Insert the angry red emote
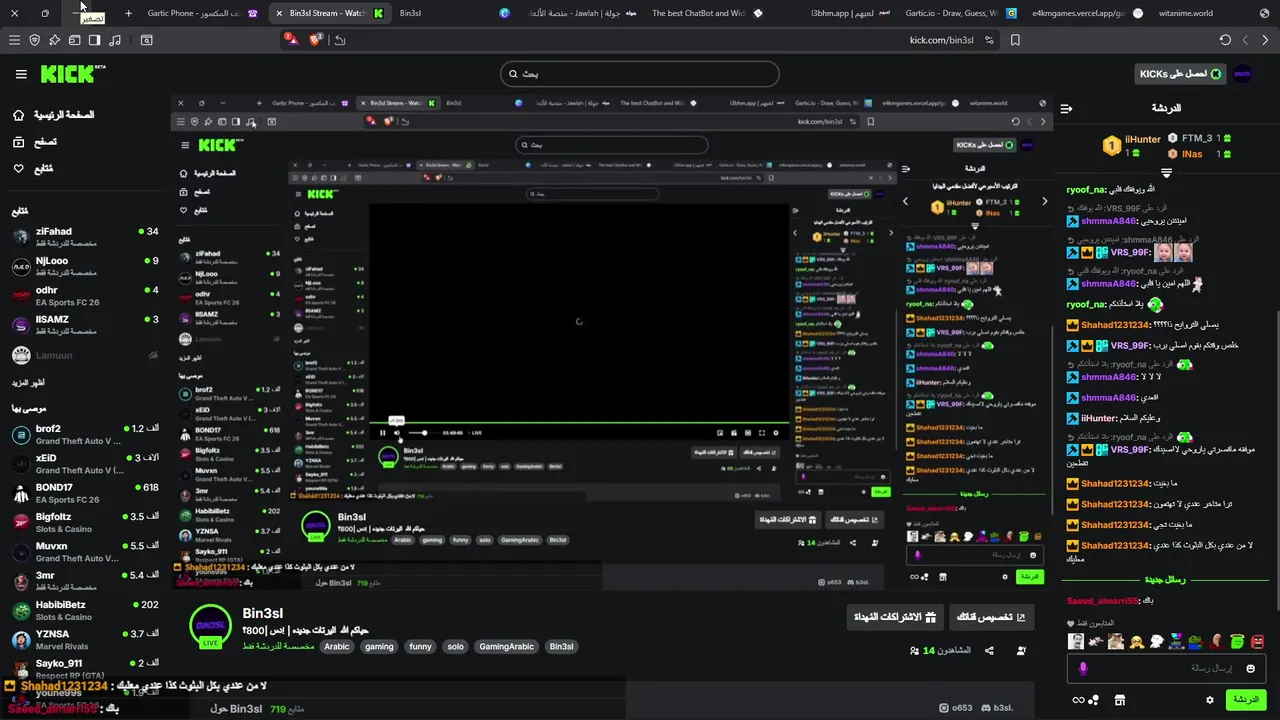The width and height of the screenshot is (1280, 720). pyautogui.click(x=1257, y=641)
